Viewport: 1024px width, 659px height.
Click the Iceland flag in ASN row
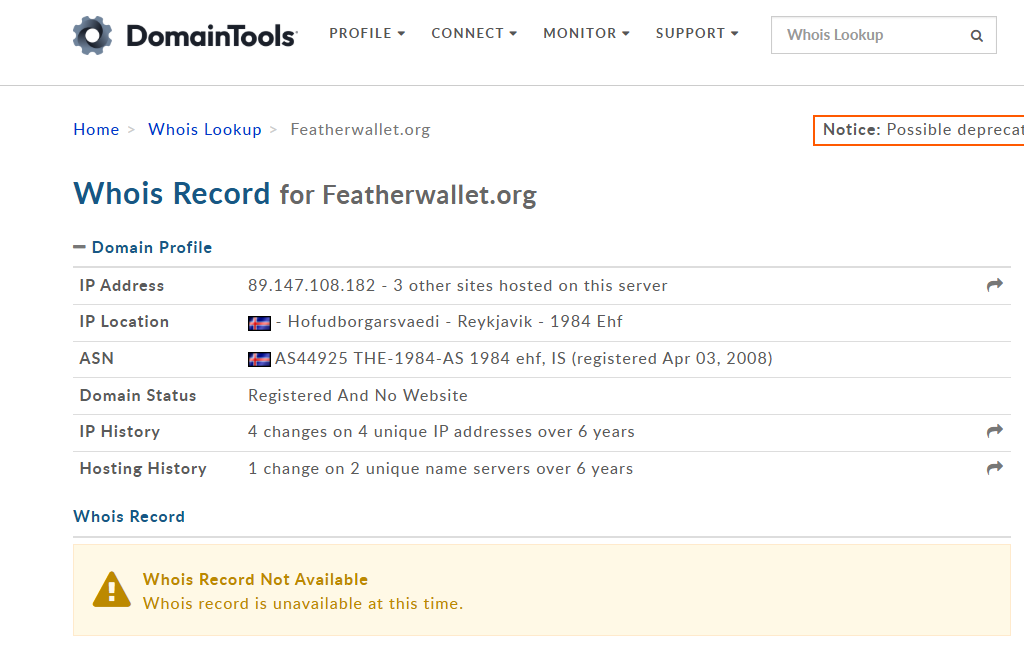pos(259,358)
